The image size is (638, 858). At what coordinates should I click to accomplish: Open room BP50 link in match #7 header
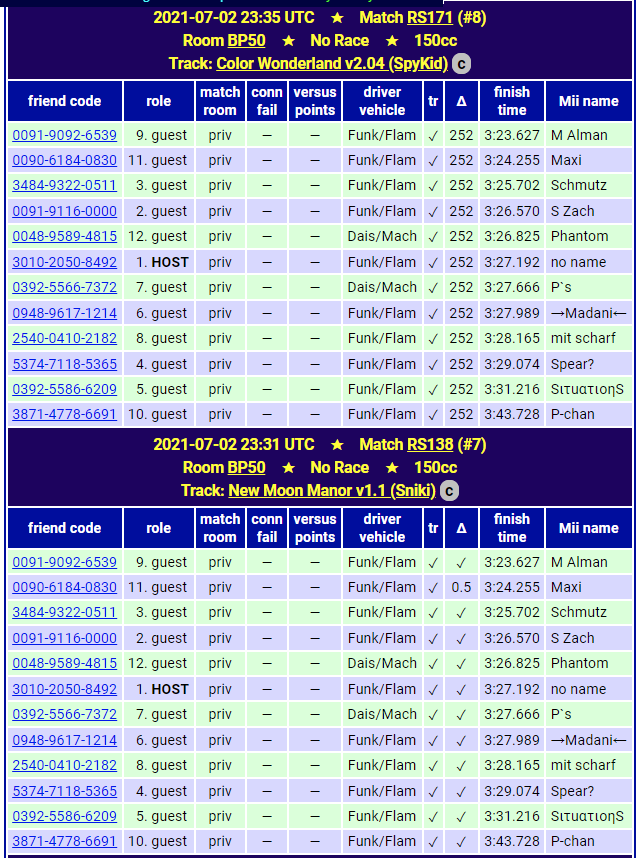tap(246, 467)
